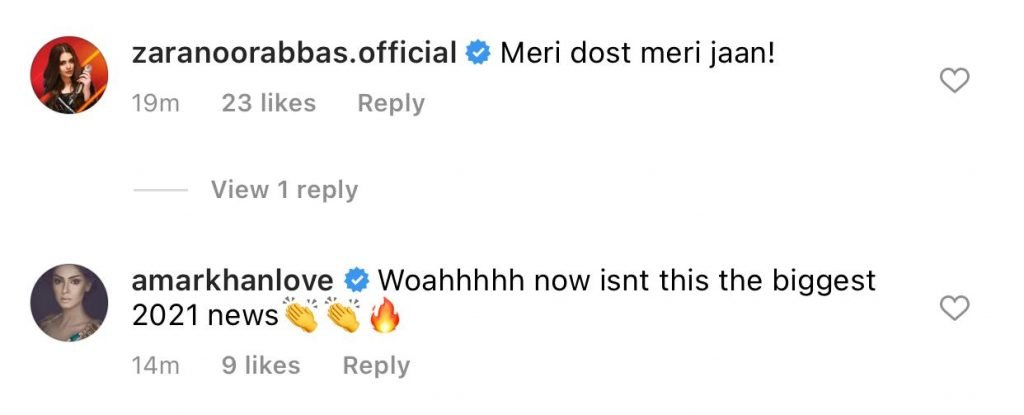
Task: Like the amarkhanlove comment with the heart
Action: [956, 308]
